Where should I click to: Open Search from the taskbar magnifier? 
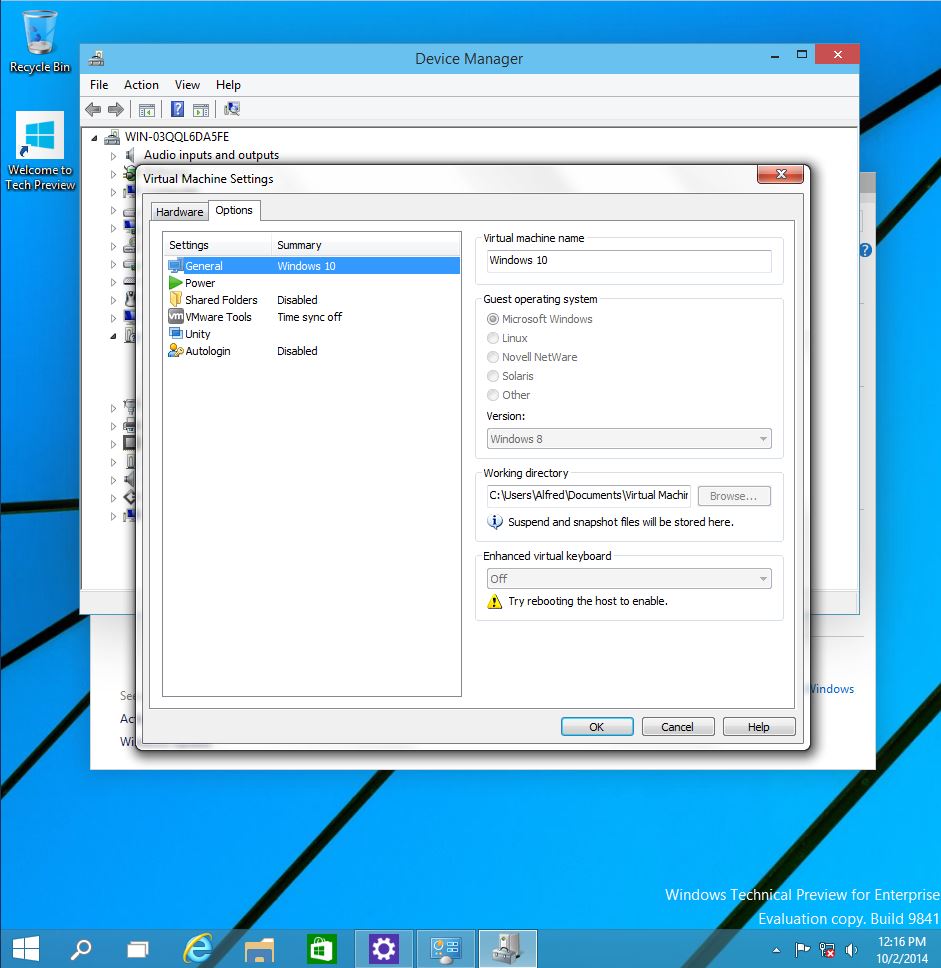click(x=81, y=949)
